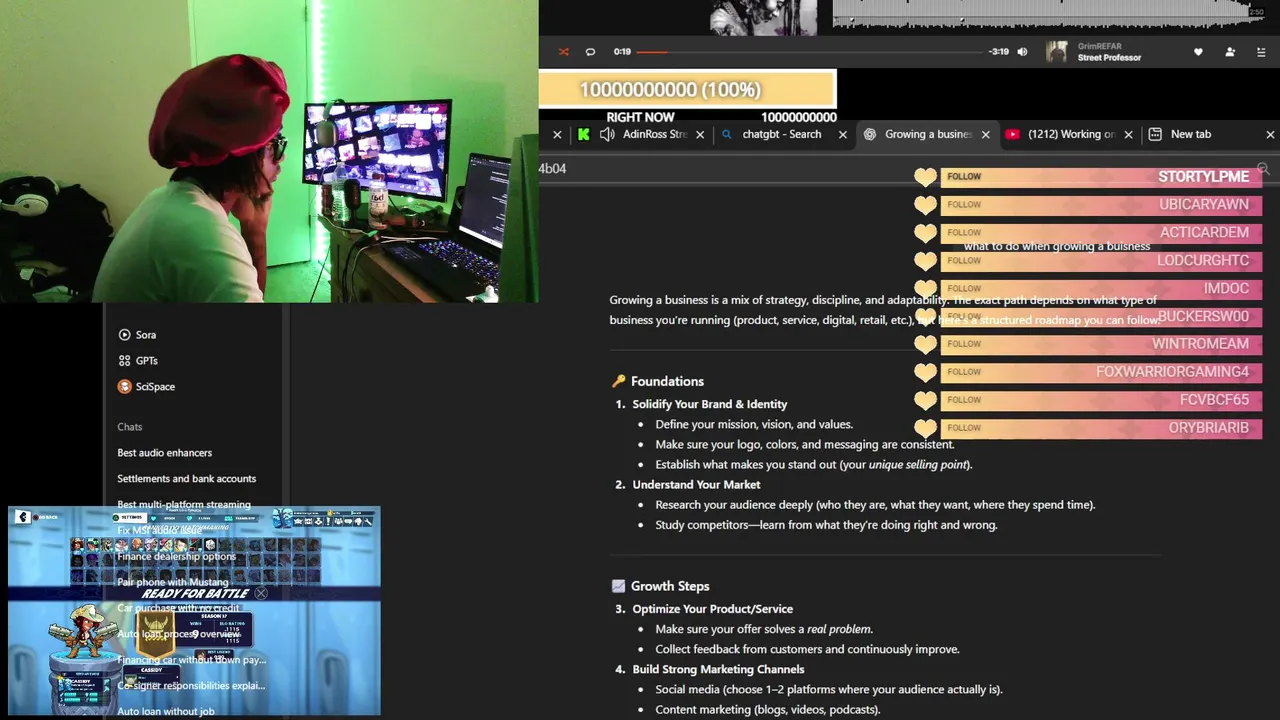This screenshot has width=1280, height=720.
Task: Click the heart icon beside ORYBRIARIB
Action: [x=925, y=428]
